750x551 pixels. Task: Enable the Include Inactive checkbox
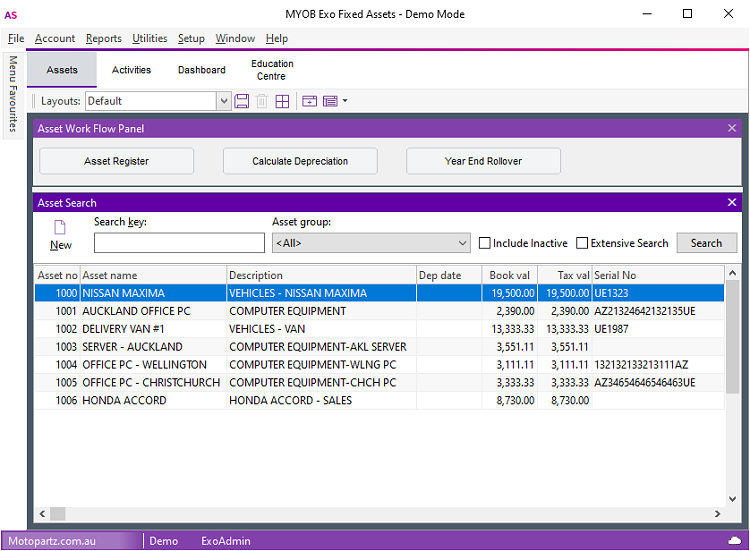pyautogui.click(x=485, y=243)
